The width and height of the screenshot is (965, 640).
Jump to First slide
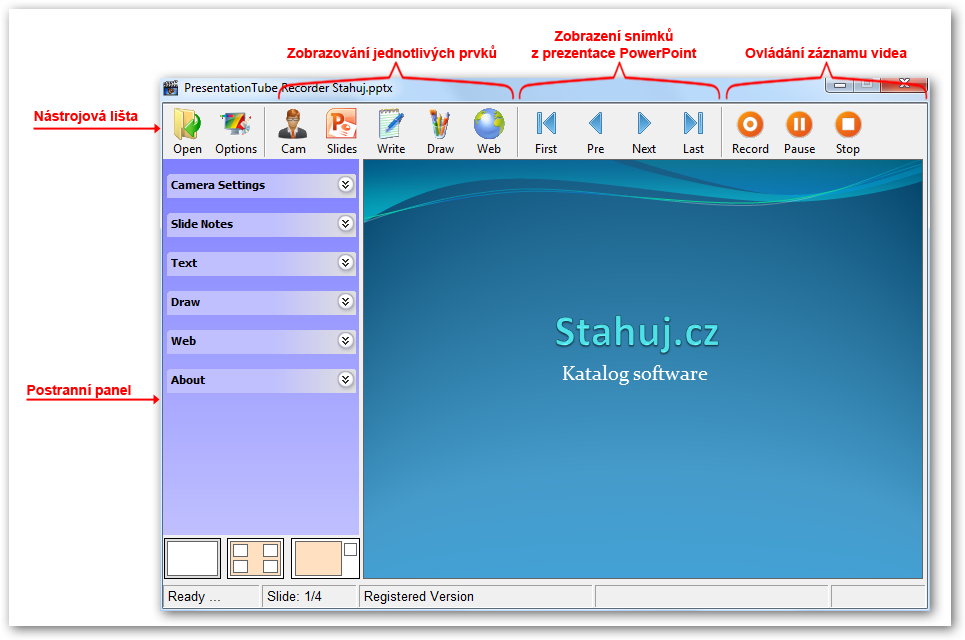tap(546, 131)
